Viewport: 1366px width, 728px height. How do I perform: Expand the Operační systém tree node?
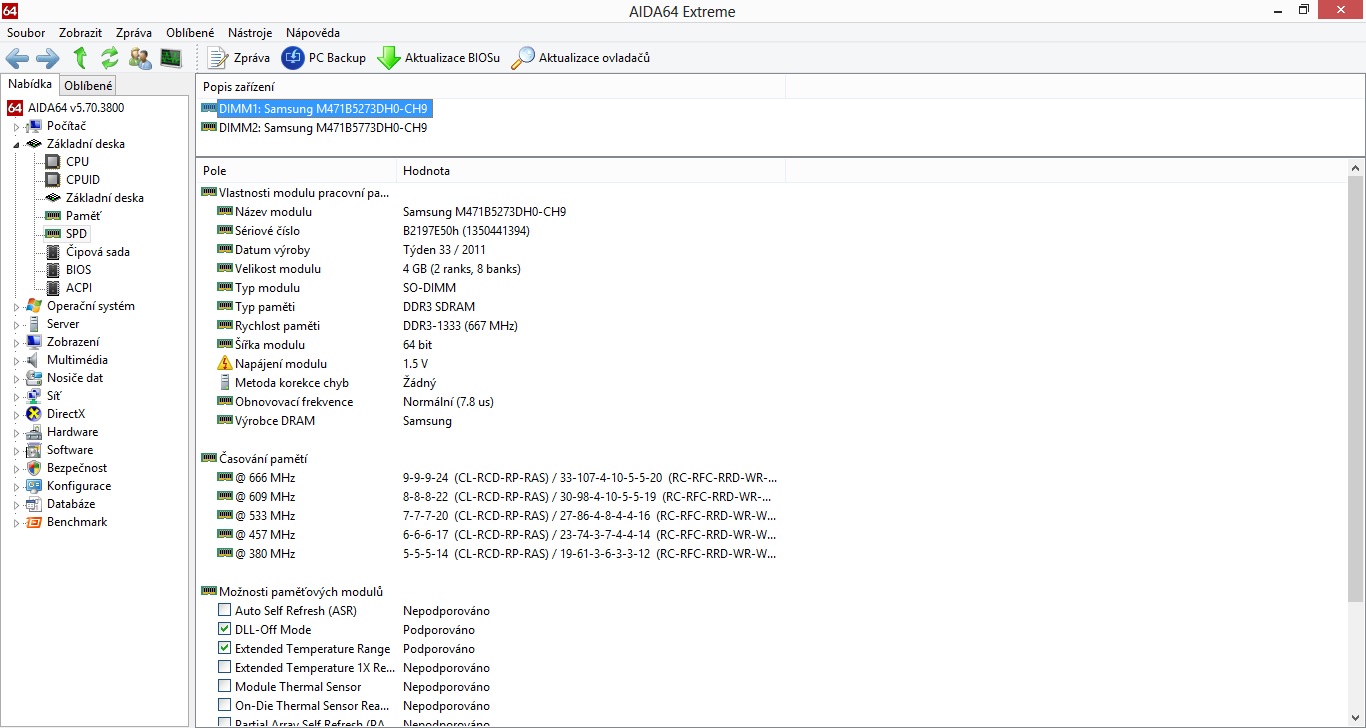click(16, 307)
